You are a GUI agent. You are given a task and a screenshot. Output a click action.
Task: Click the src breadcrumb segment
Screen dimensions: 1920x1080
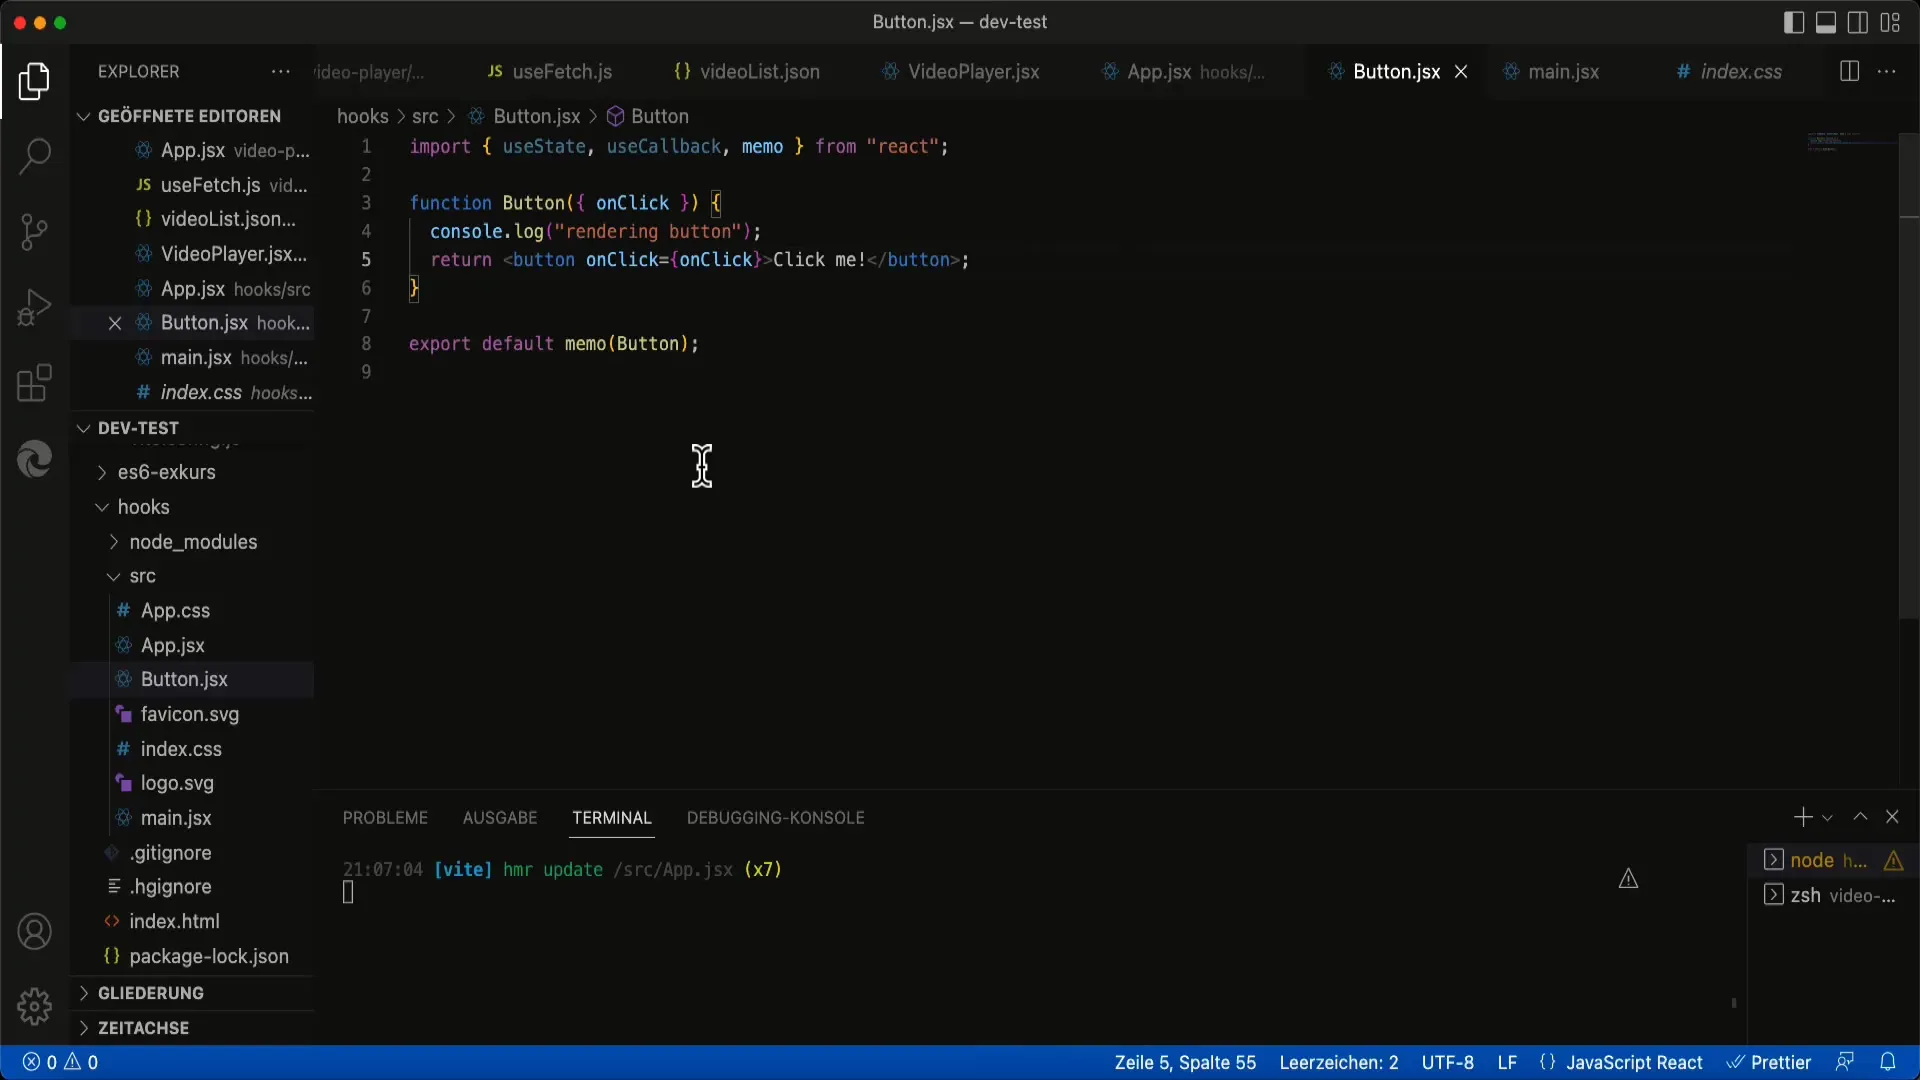(x=425, y=116)
